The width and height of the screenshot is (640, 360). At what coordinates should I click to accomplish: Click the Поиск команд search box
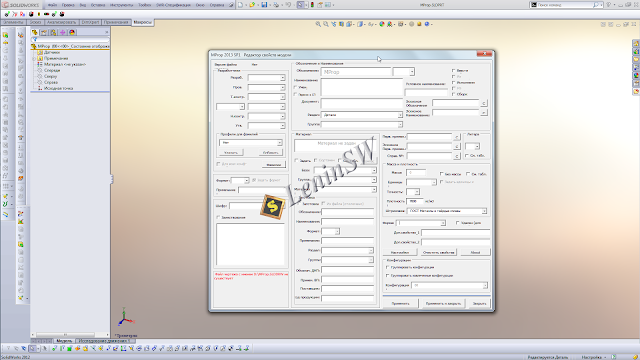click(567, 5)
